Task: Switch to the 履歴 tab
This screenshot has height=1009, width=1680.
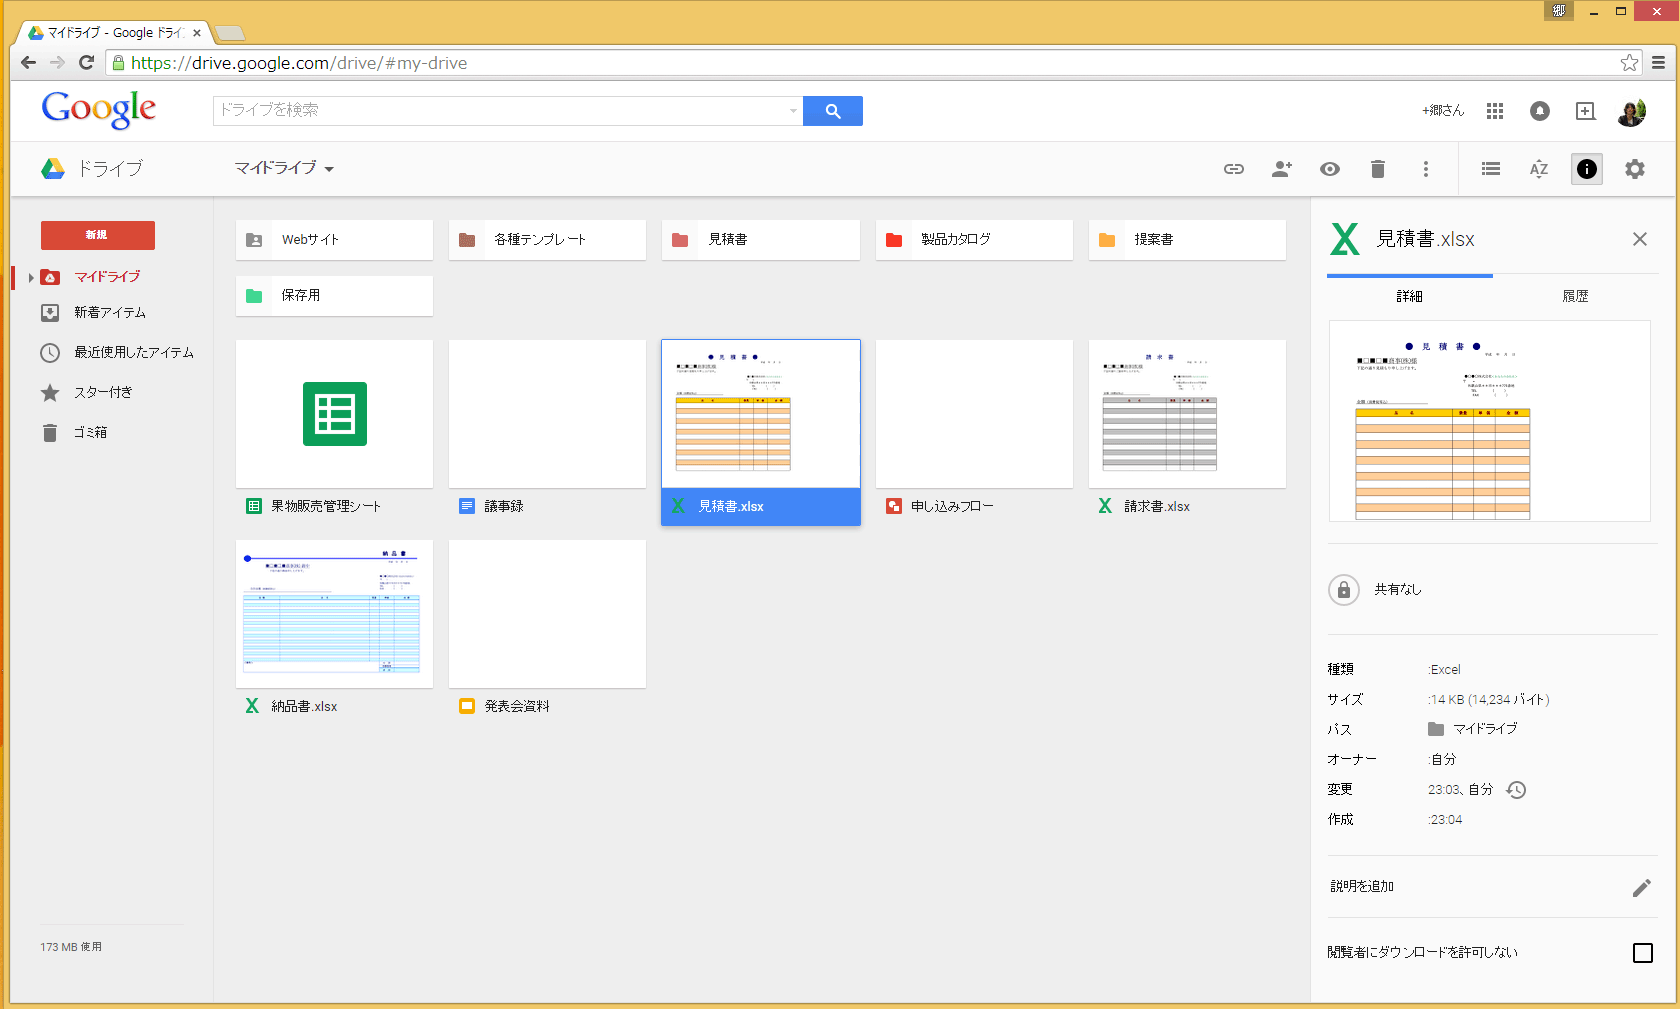Action: [x=1575, y=296]
